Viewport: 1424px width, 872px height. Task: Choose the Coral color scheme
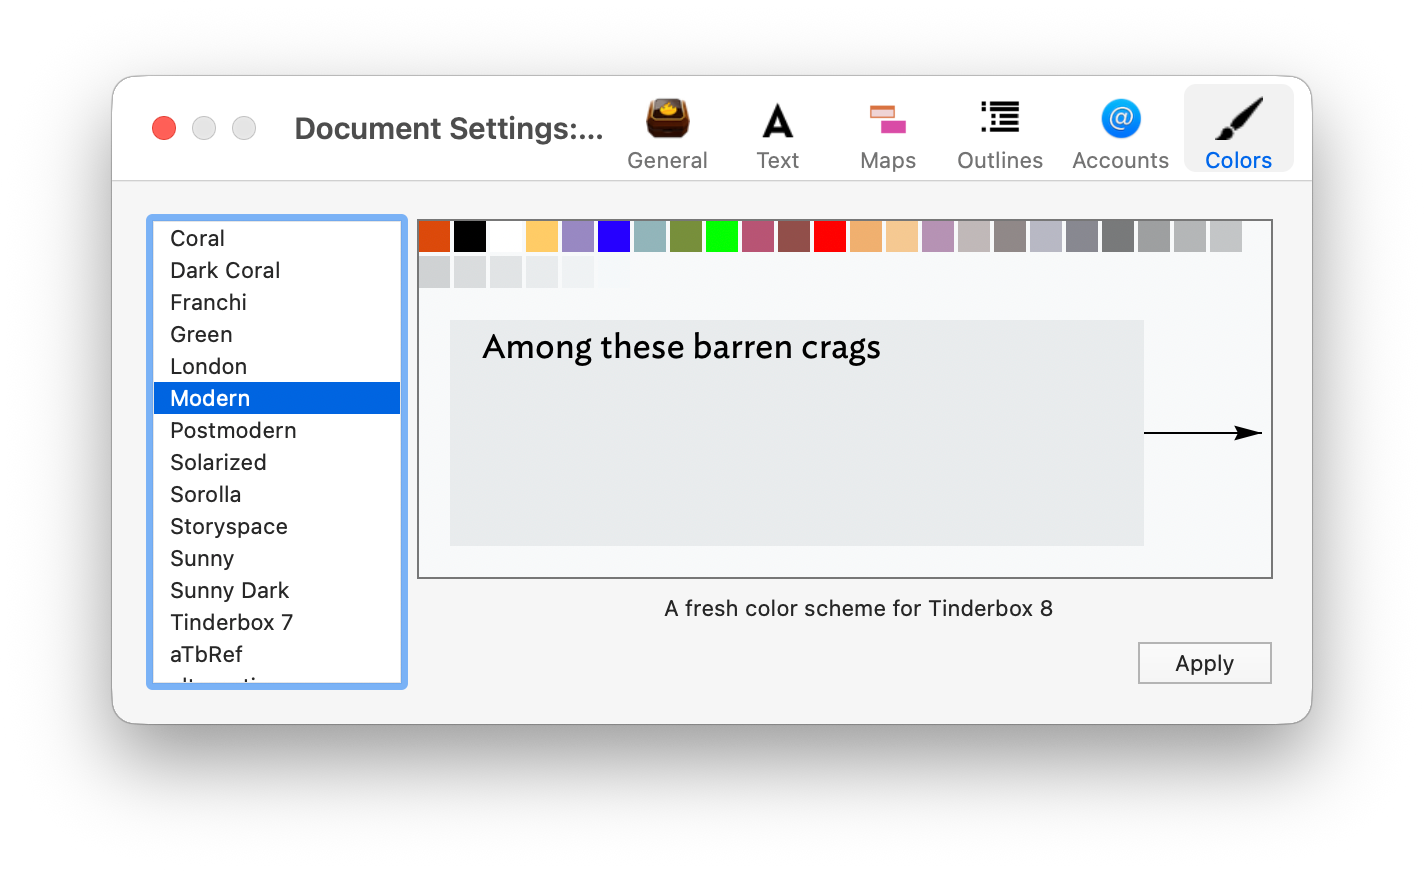pyautogui.click(x=198, y=238)
